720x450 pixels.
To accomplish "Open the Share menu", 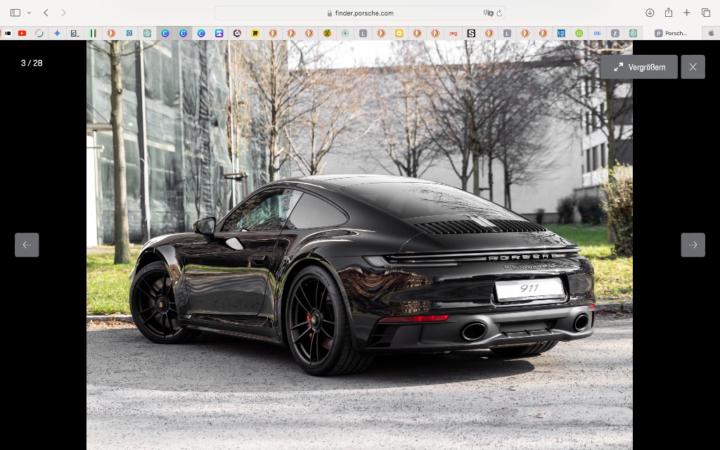I will click(x=668, y=13).
